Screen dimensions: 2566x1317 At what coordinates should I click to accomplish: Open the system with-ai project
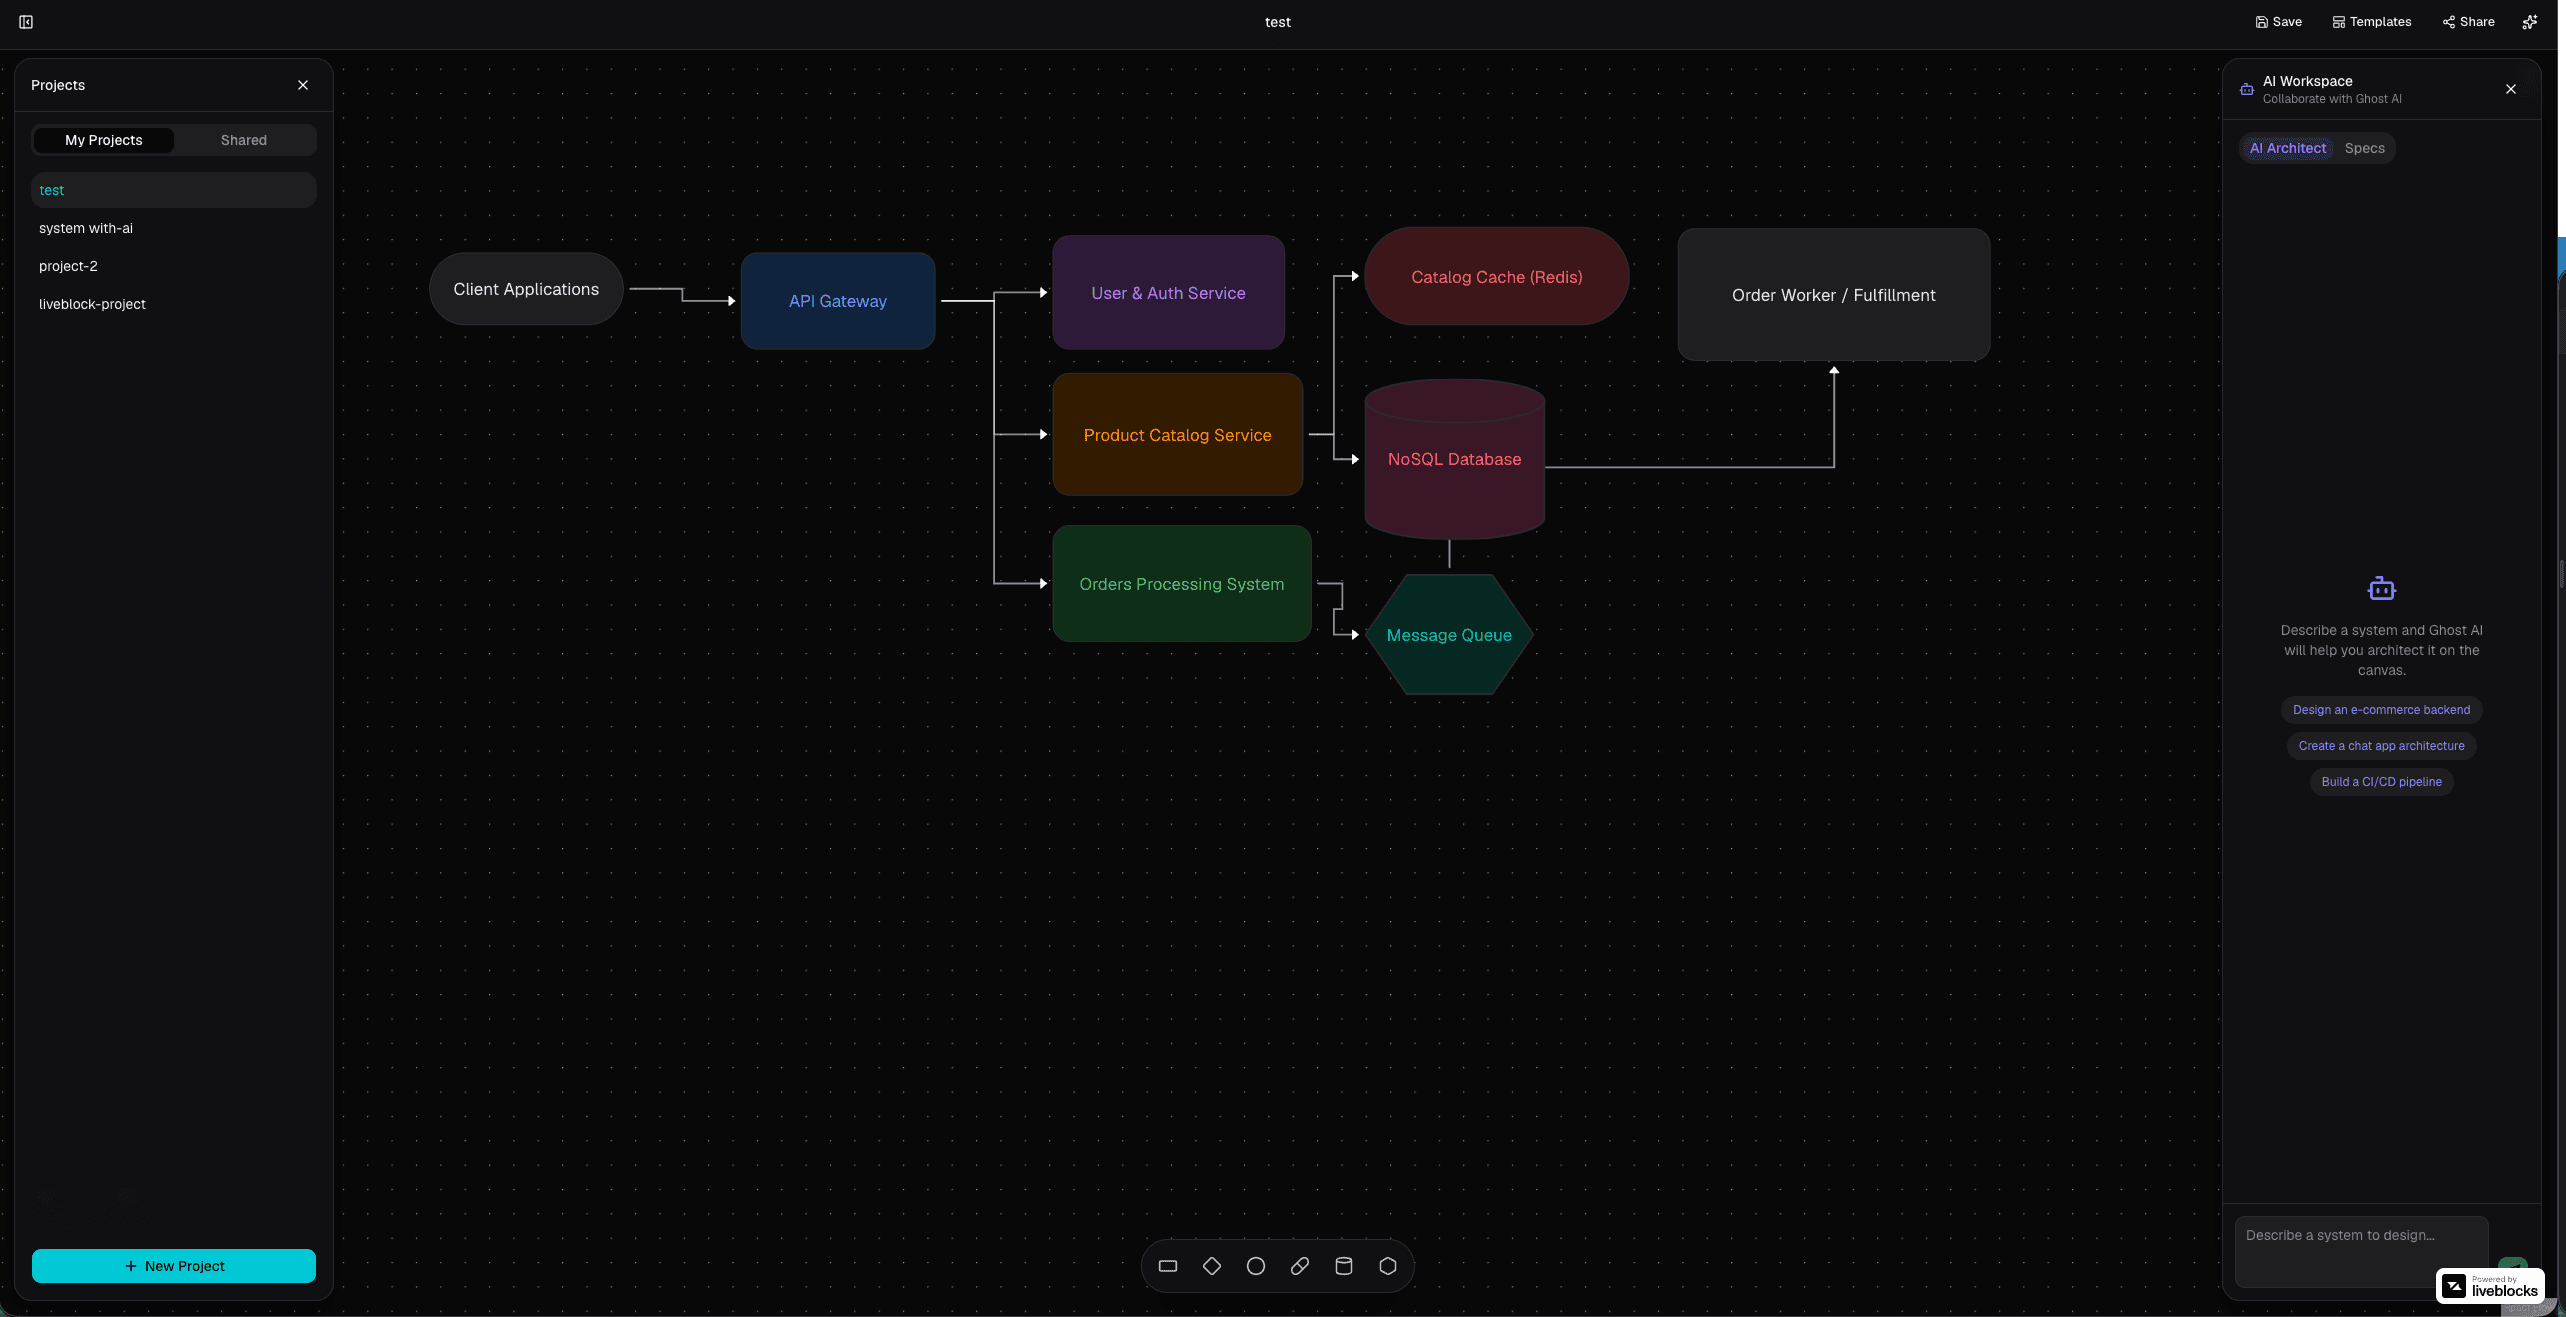174,228
